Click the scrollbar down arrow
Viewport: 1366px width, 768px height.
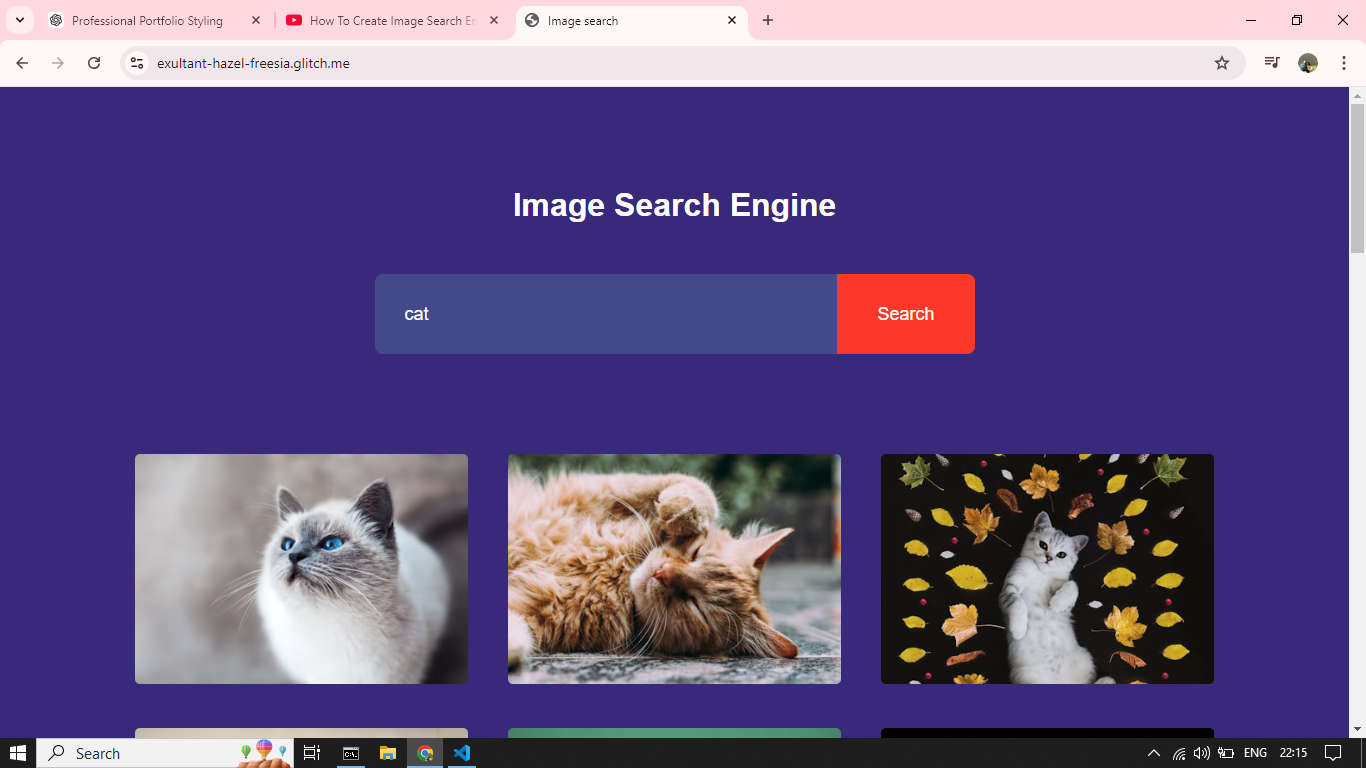tap(1358, 729)
